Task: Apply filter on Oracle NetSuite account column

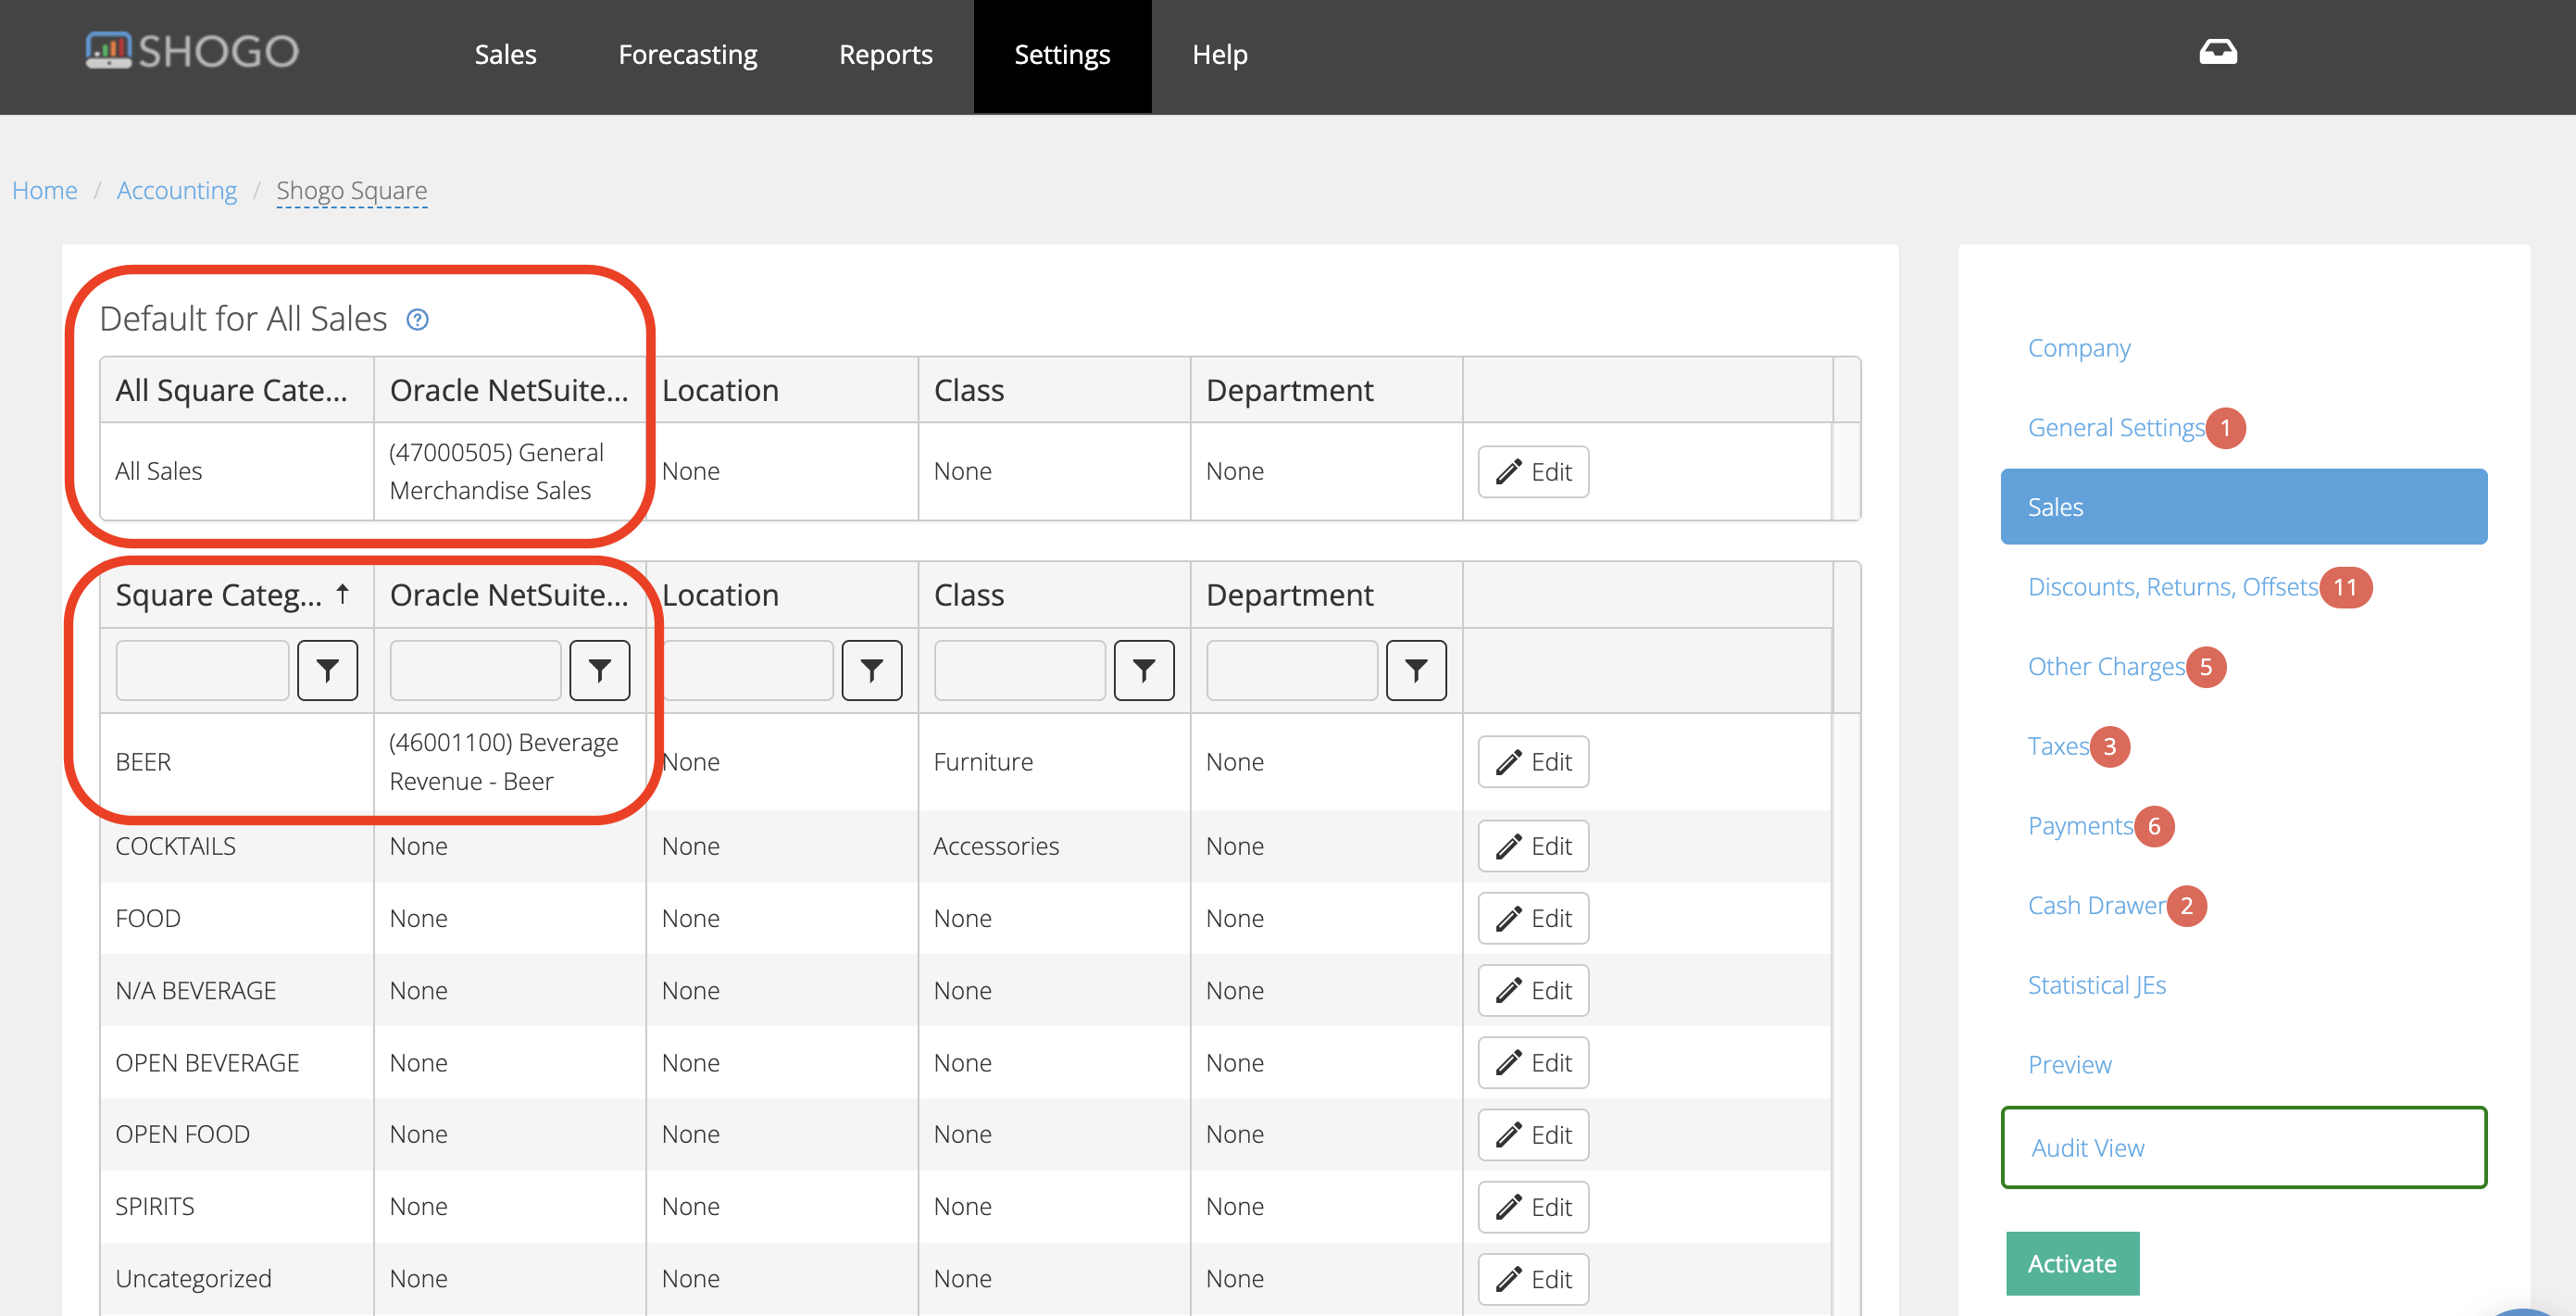Action: point(600,670)
